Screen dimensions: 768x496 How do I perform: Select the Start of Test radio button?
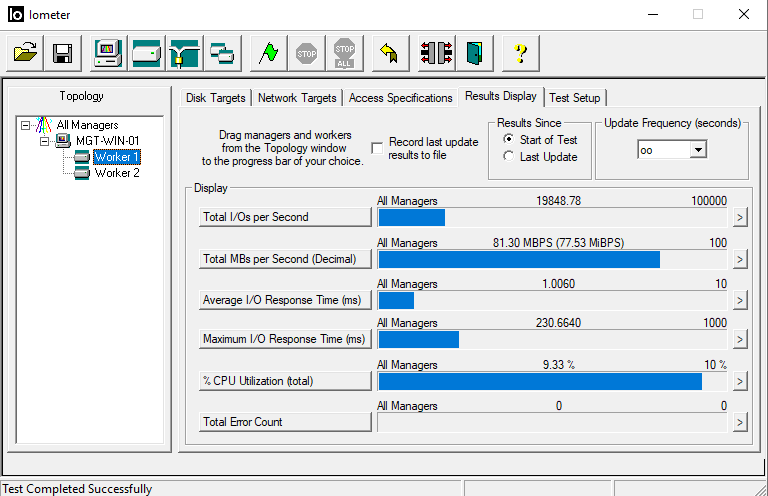pyautogui.click(x=509, y=140)
